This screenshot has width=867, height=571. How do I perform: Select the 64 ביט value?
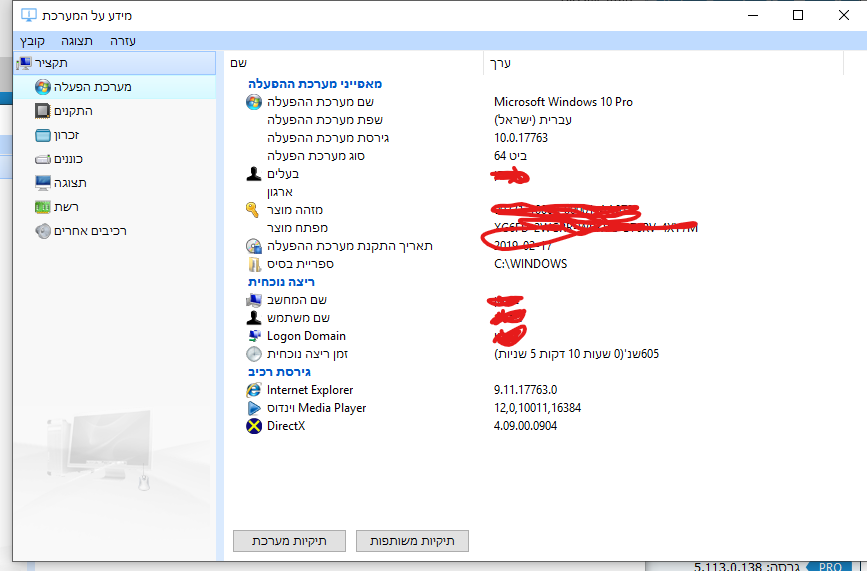click(510, 156)
